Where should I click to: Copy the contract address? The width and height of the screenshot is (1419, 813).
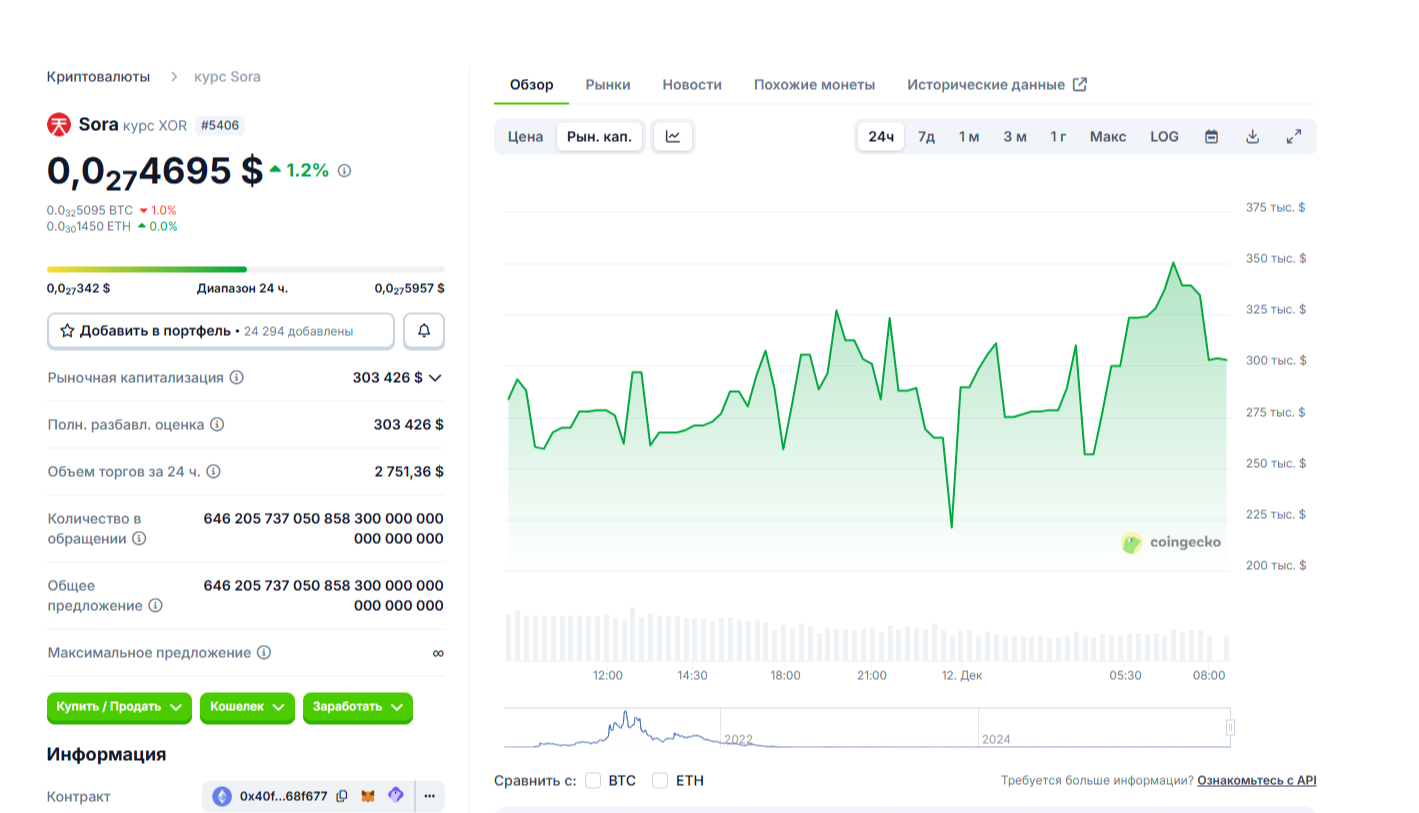342,797
